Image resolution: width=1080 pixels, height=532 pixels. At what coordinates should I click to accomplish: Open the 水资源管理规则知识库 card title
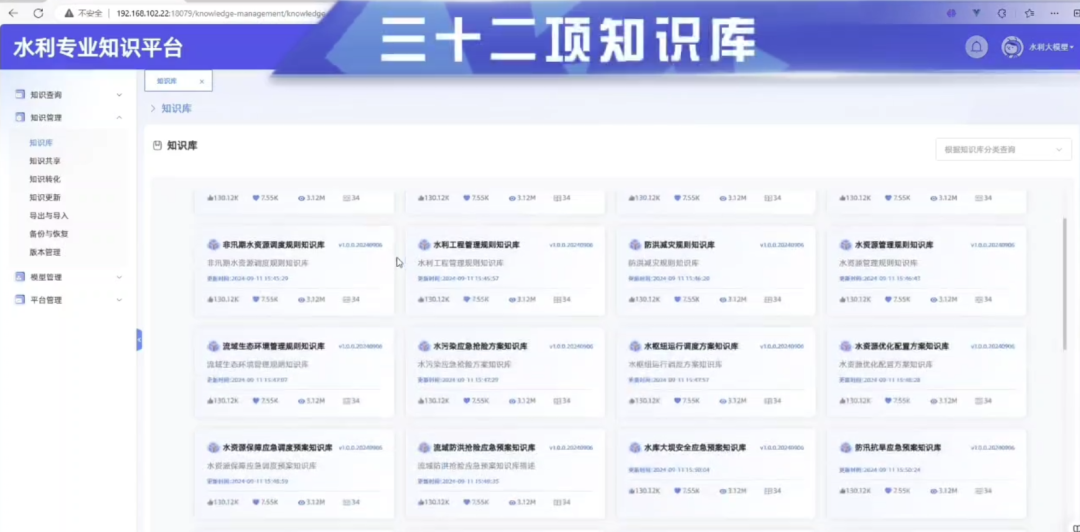tap(894, 245)
